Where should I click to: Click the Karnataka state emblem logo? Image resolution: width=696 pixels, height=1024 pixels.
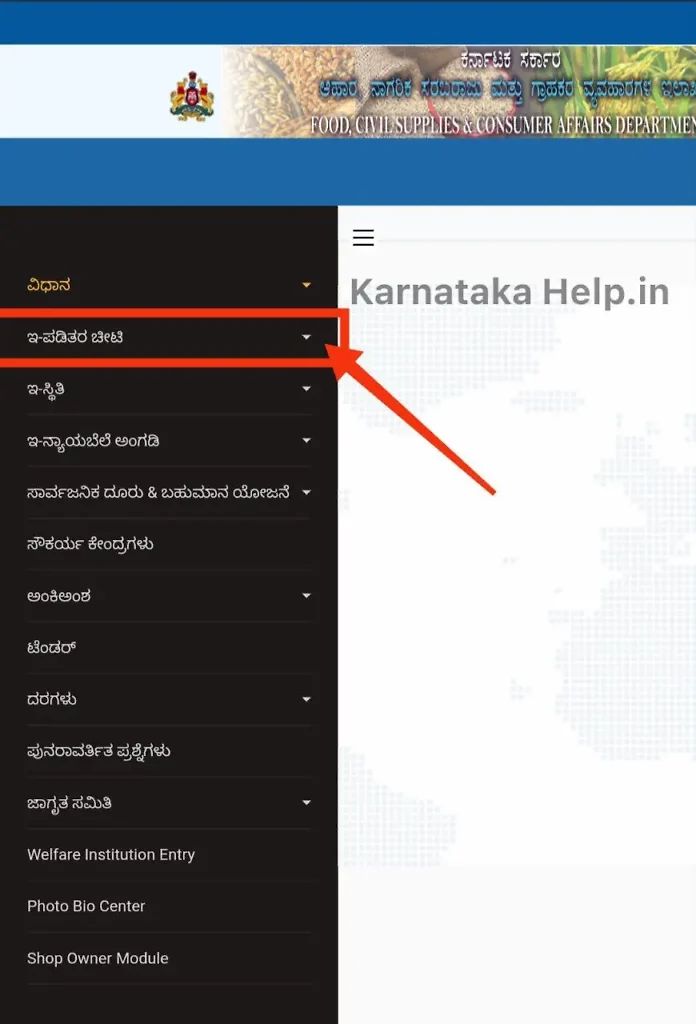(191, 97)
